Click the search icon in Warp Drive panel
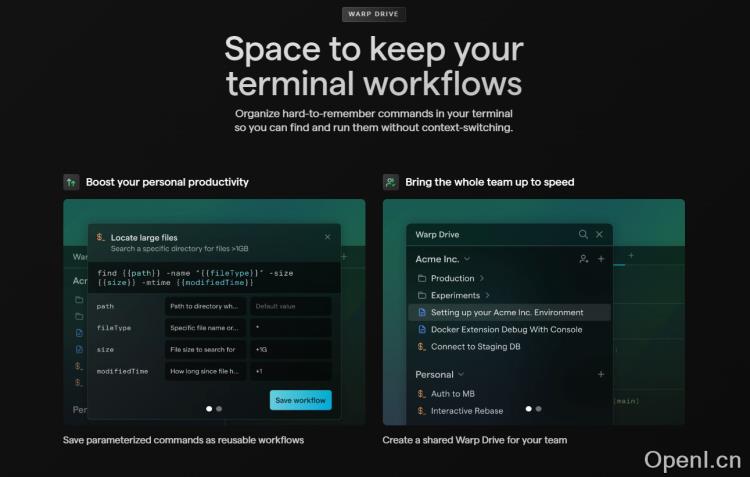The image size is (750, 477). point(583,234)
